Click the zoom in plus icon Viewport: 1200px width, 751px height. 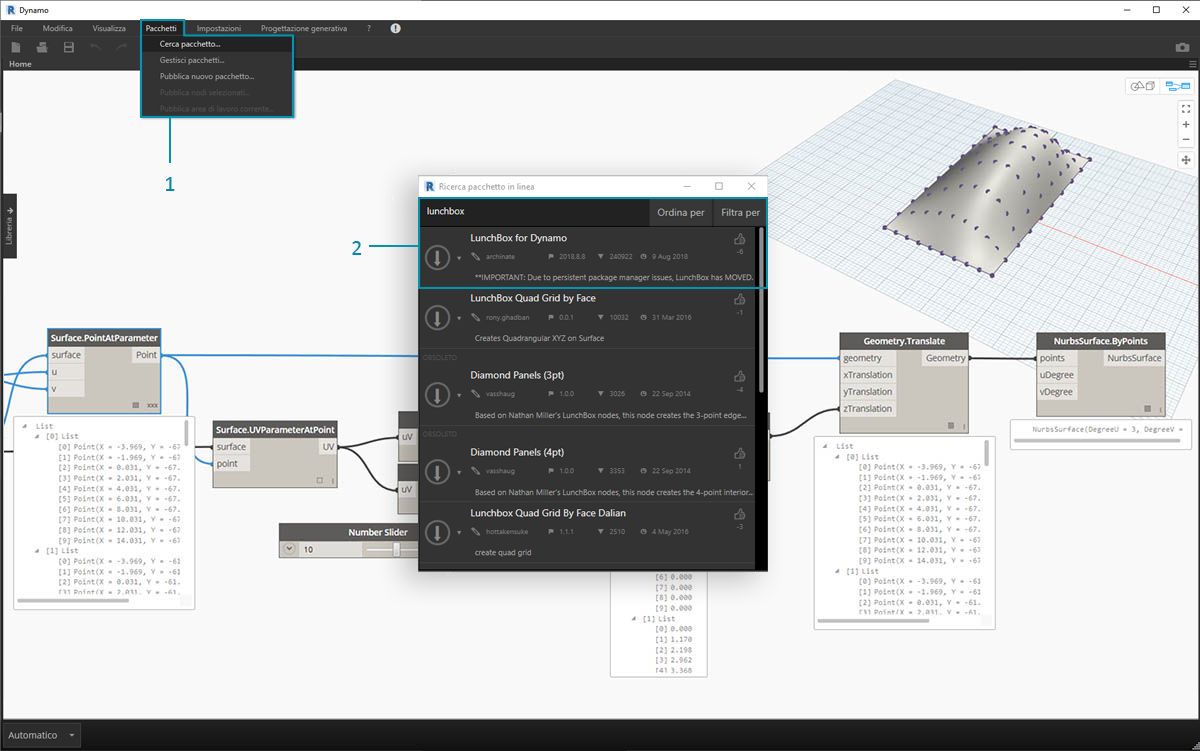[x=1186, y=124]
